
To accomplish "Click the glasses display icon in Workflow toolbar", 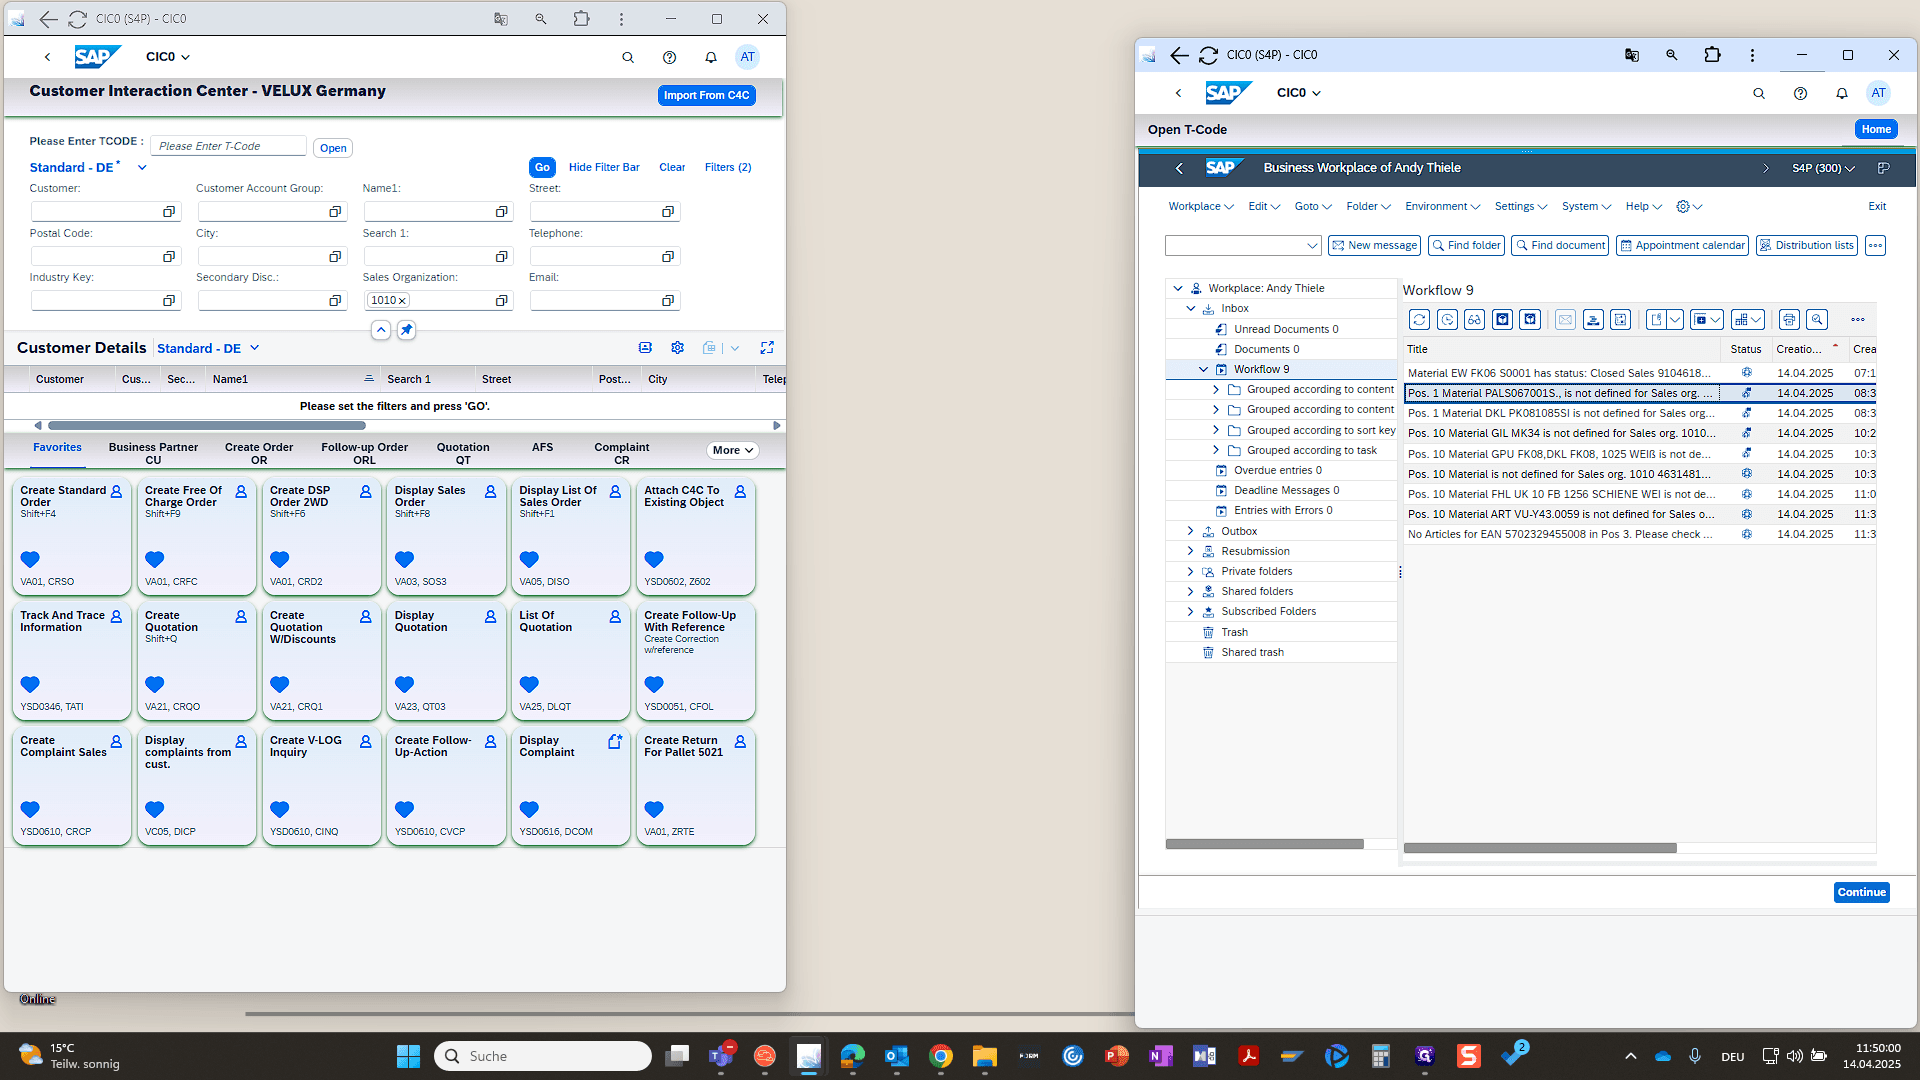I will tap(1475, 320).
